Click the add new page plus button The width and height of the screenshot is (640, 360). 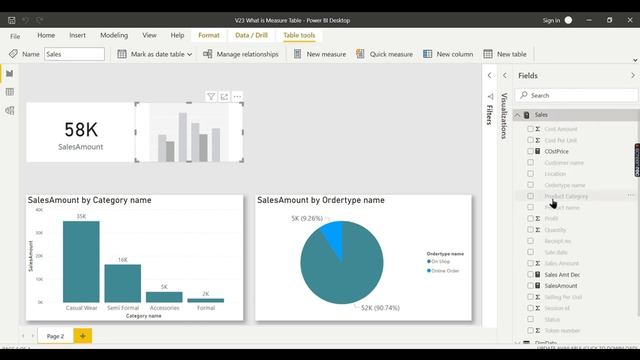(x=82, y=336)
